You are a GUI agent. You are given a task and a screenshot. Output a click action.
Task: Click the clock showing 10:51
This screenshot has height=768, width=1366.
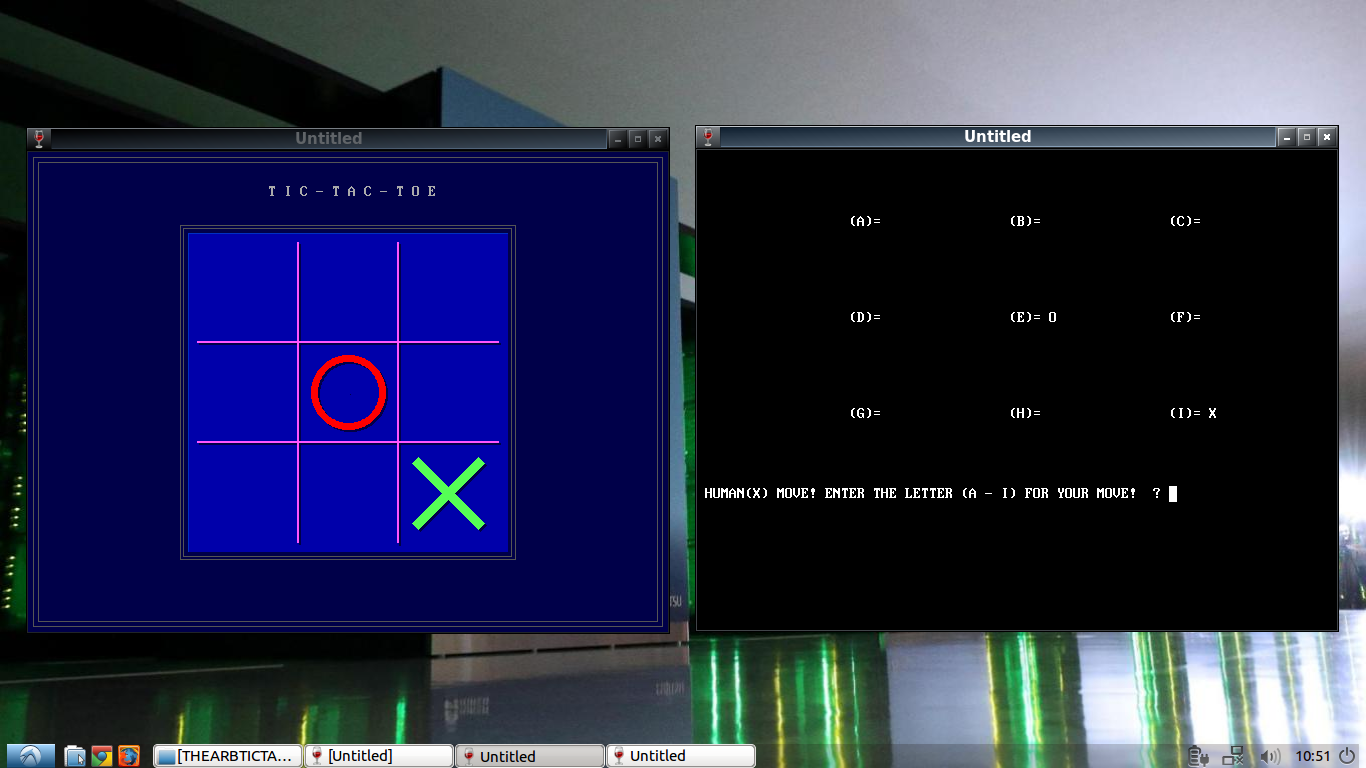click(1313, 756)
